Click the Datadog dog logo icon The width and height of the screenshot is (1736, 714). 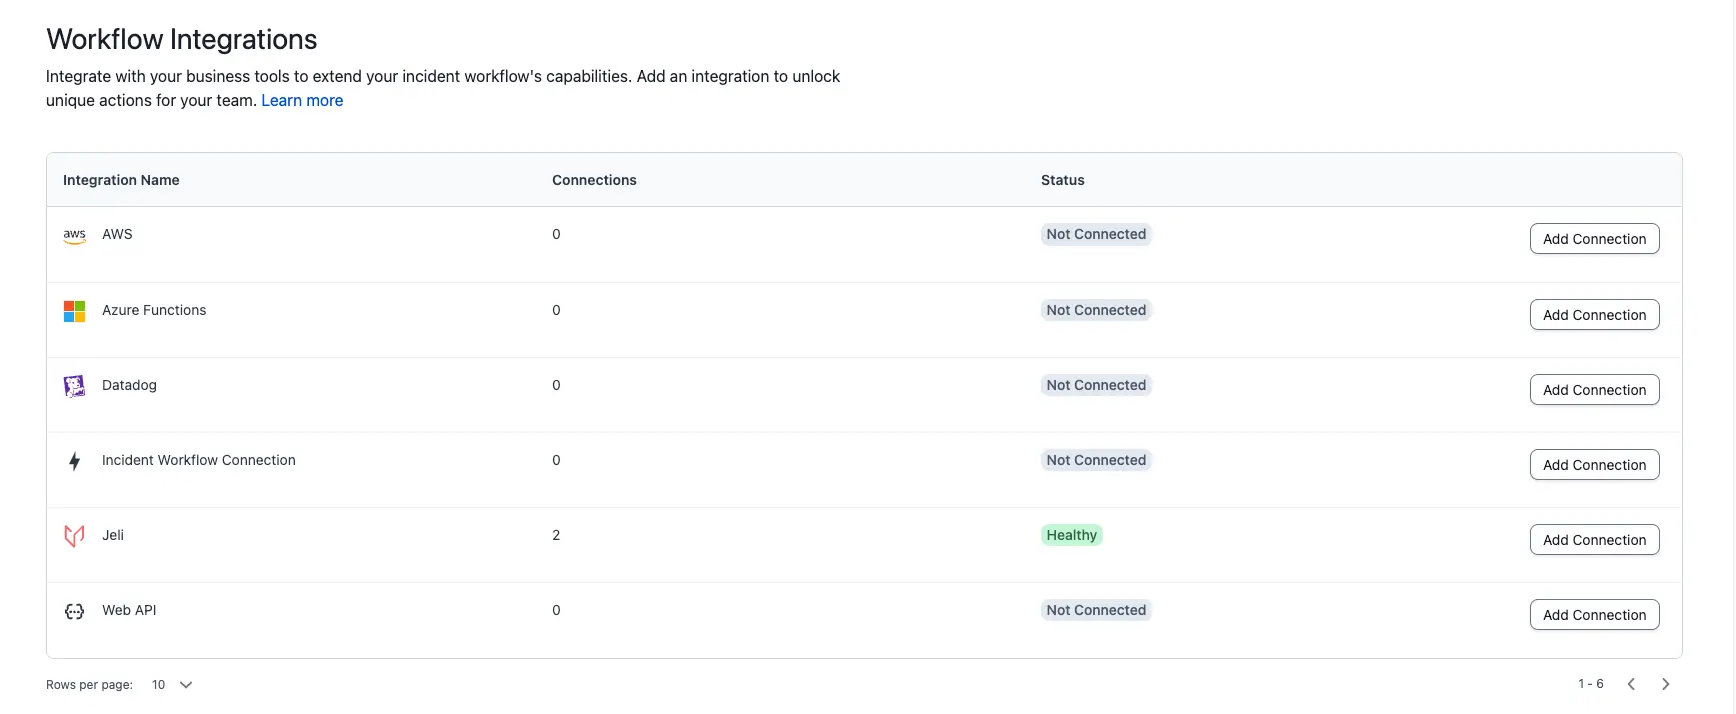coord(74,386)
